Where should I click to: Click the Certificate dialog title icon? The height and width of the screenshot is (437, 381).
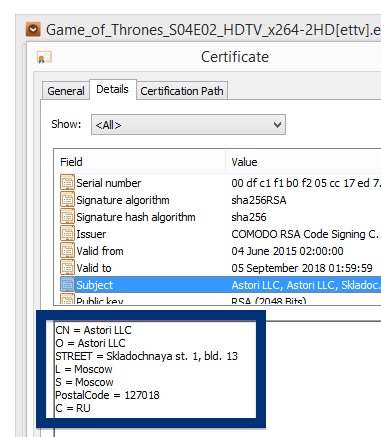click(x=44, y=57)
